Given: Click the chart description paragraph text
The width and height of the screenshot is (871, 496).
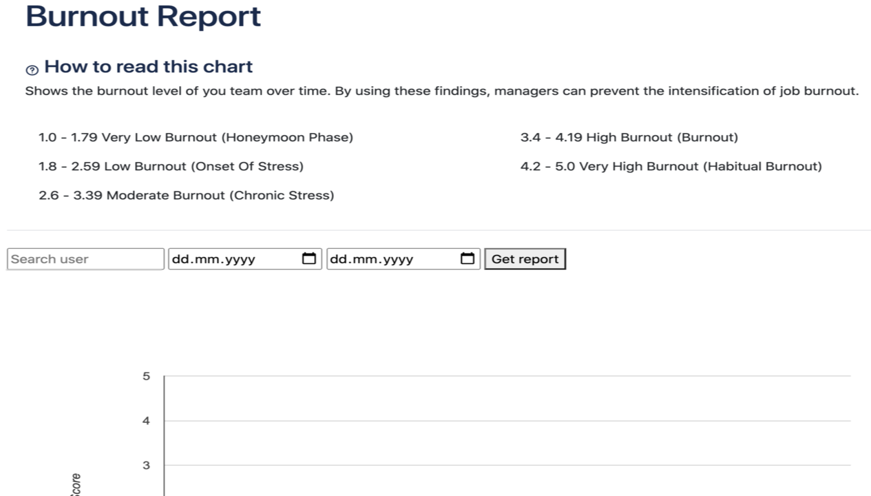Looking at the screenshot, I should click(x=441, y=91).
